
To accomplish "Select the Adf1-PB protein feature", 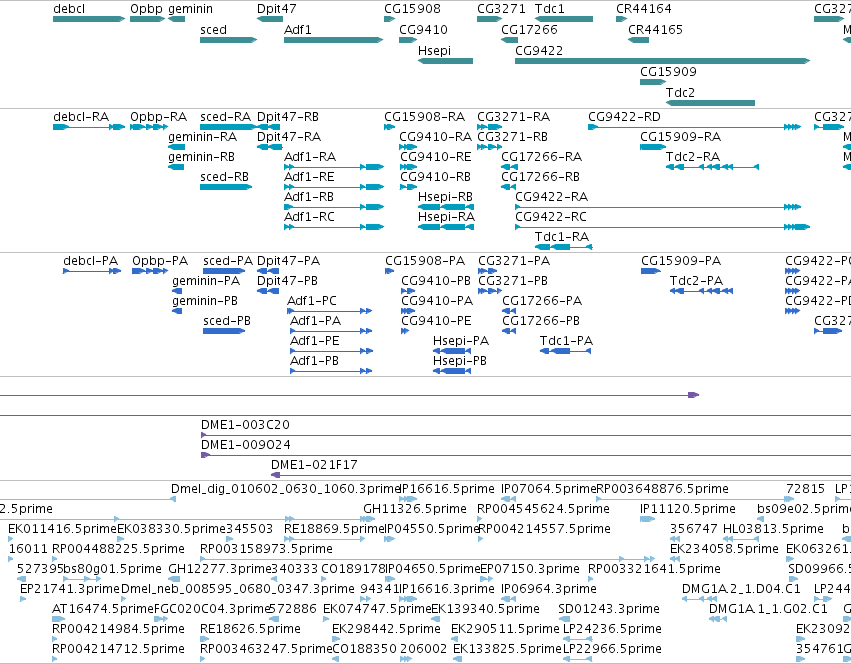I will click(331, 371).
